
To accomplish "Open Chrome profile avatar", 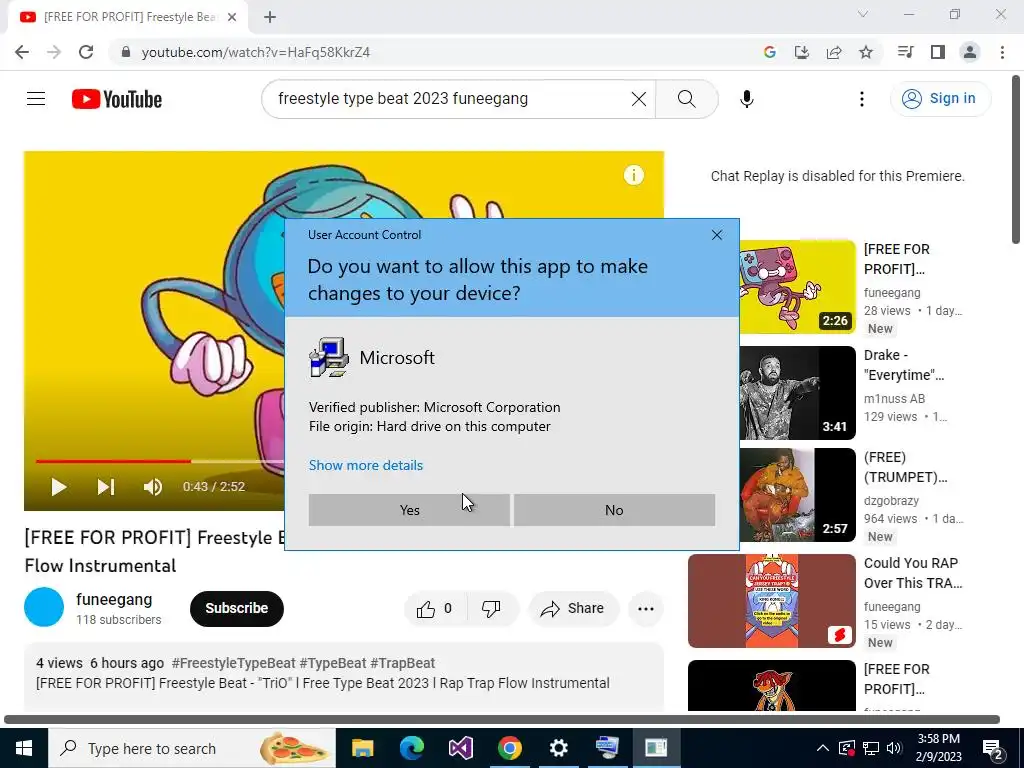I will point(970,52).
